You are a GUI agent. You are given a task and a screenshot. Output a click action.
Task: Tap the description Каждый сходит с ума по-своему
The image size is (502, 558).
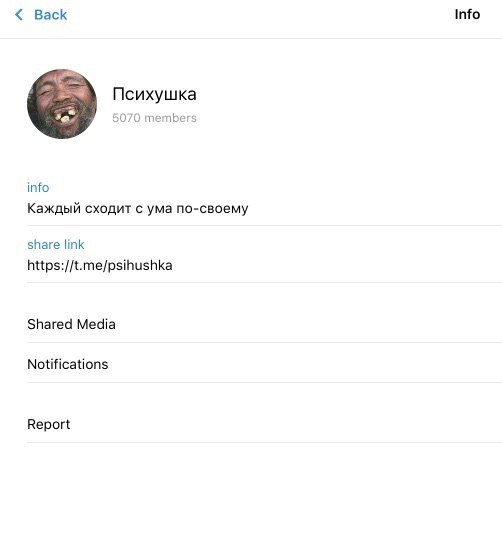tap(138, 209)
